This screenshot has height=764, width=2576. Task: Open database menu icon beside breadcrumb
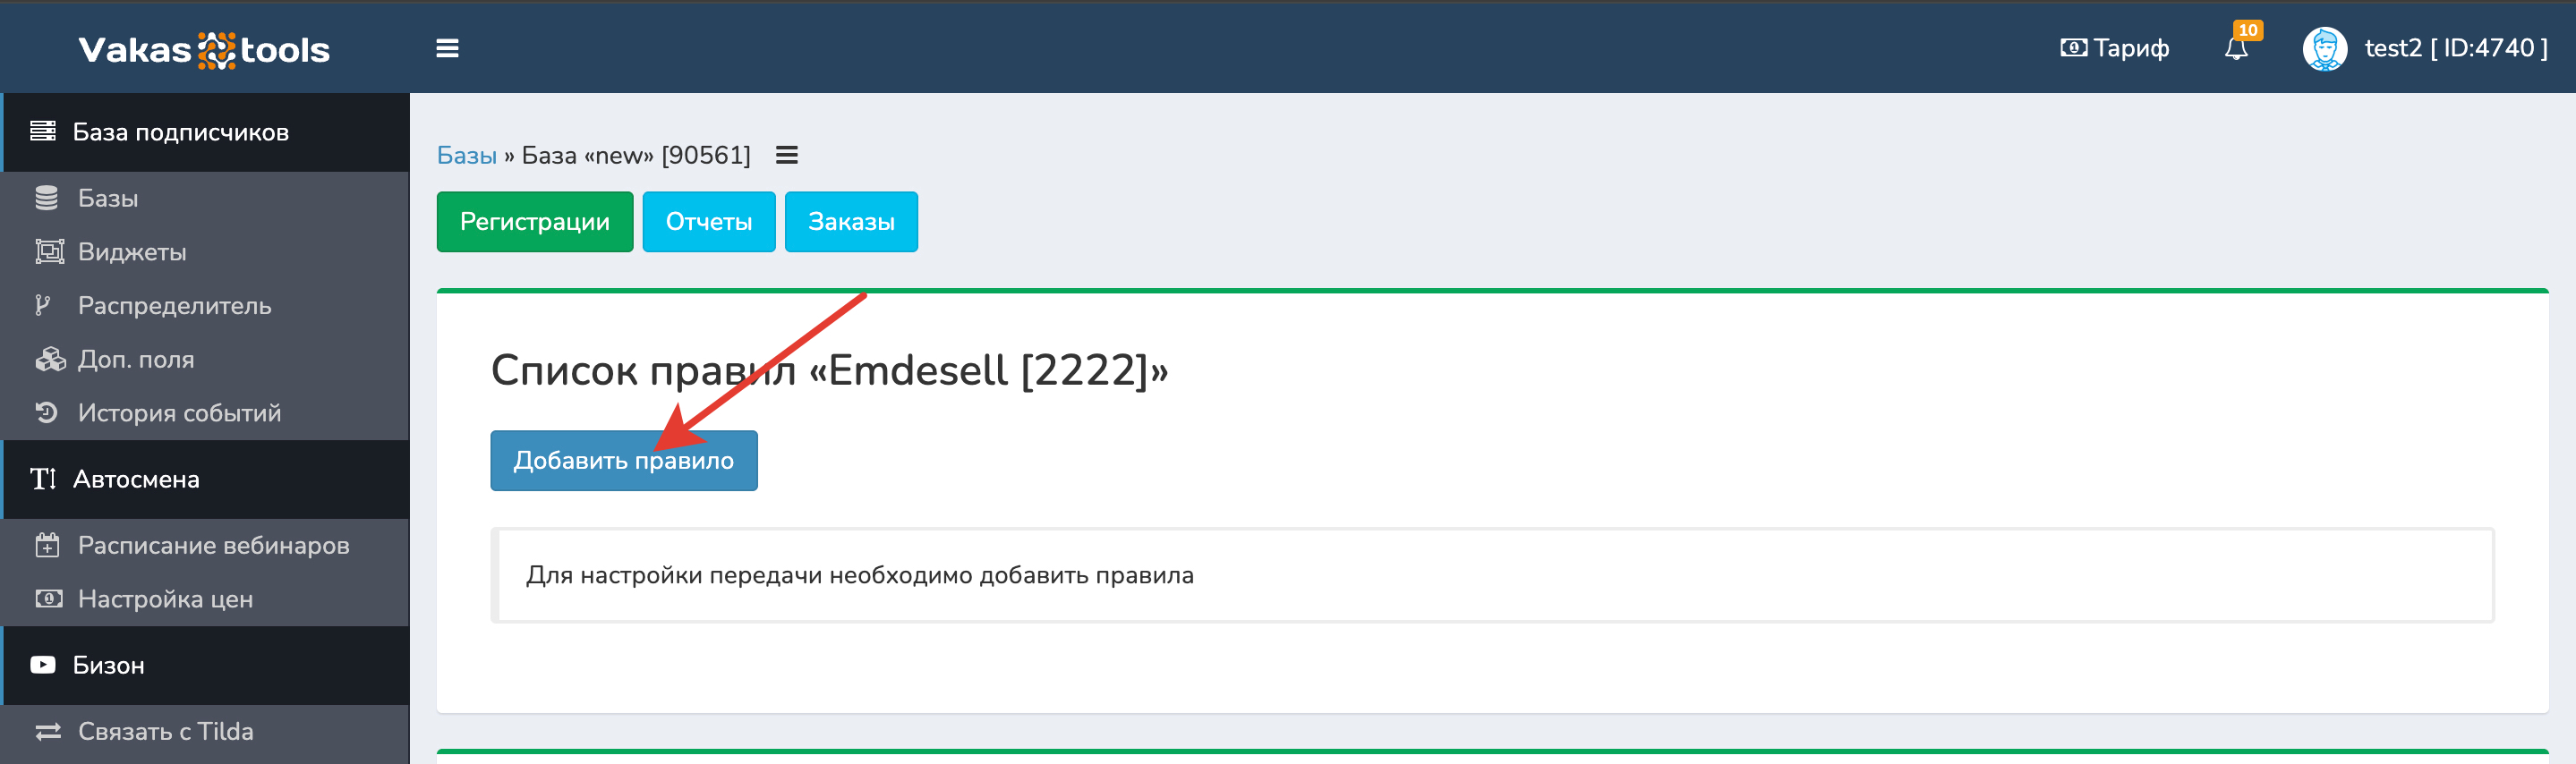coord(787,155)
